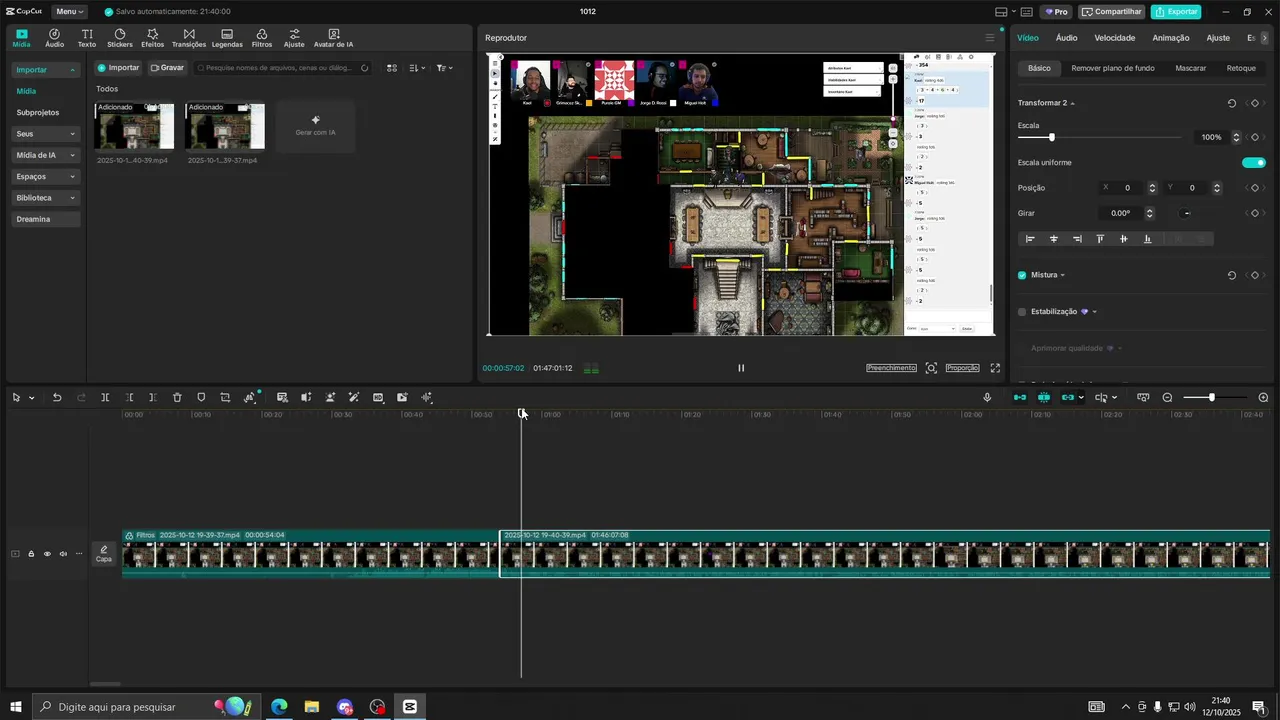Open the Filtros panel
The width and height of the screenshot is (1280, 720).
coord(262,38)
